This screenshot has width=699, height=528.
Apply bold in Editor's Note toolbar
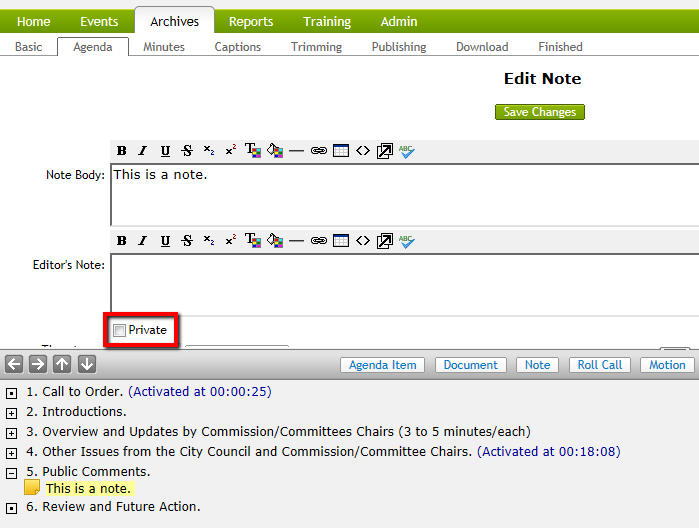point(121,241)
